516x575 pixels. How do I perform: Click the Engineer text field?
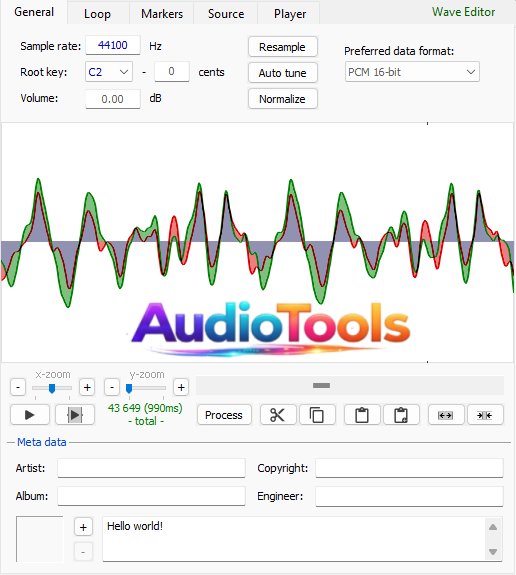(x=409, y=496)
